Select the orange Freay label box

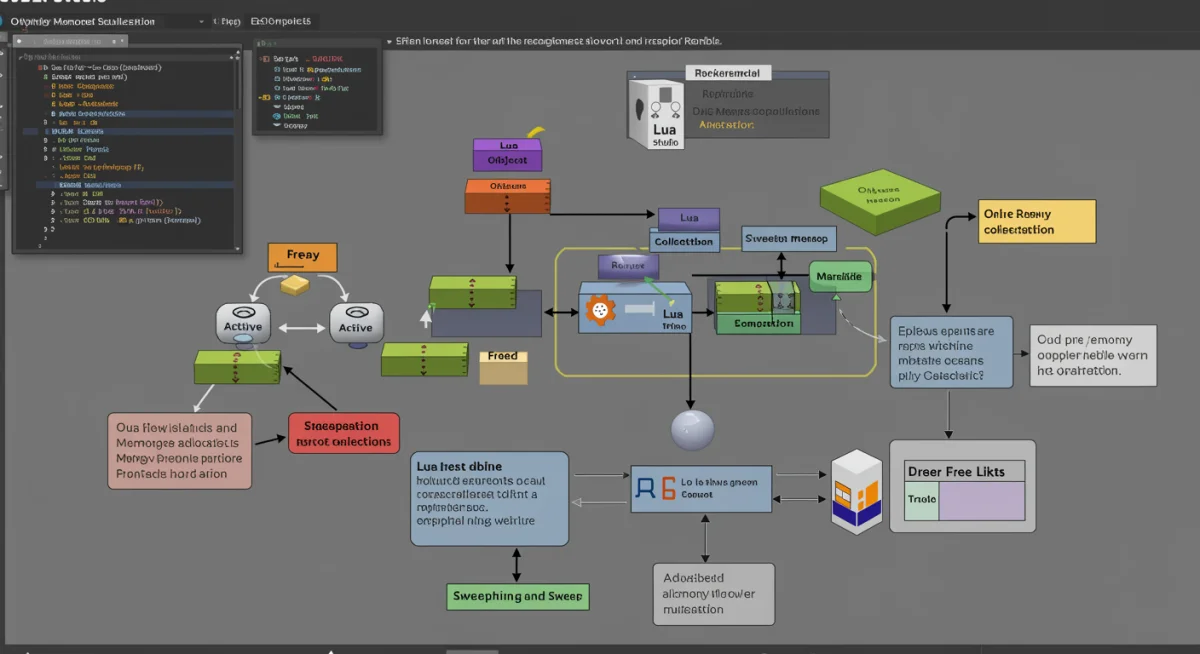tap(302, 256)
